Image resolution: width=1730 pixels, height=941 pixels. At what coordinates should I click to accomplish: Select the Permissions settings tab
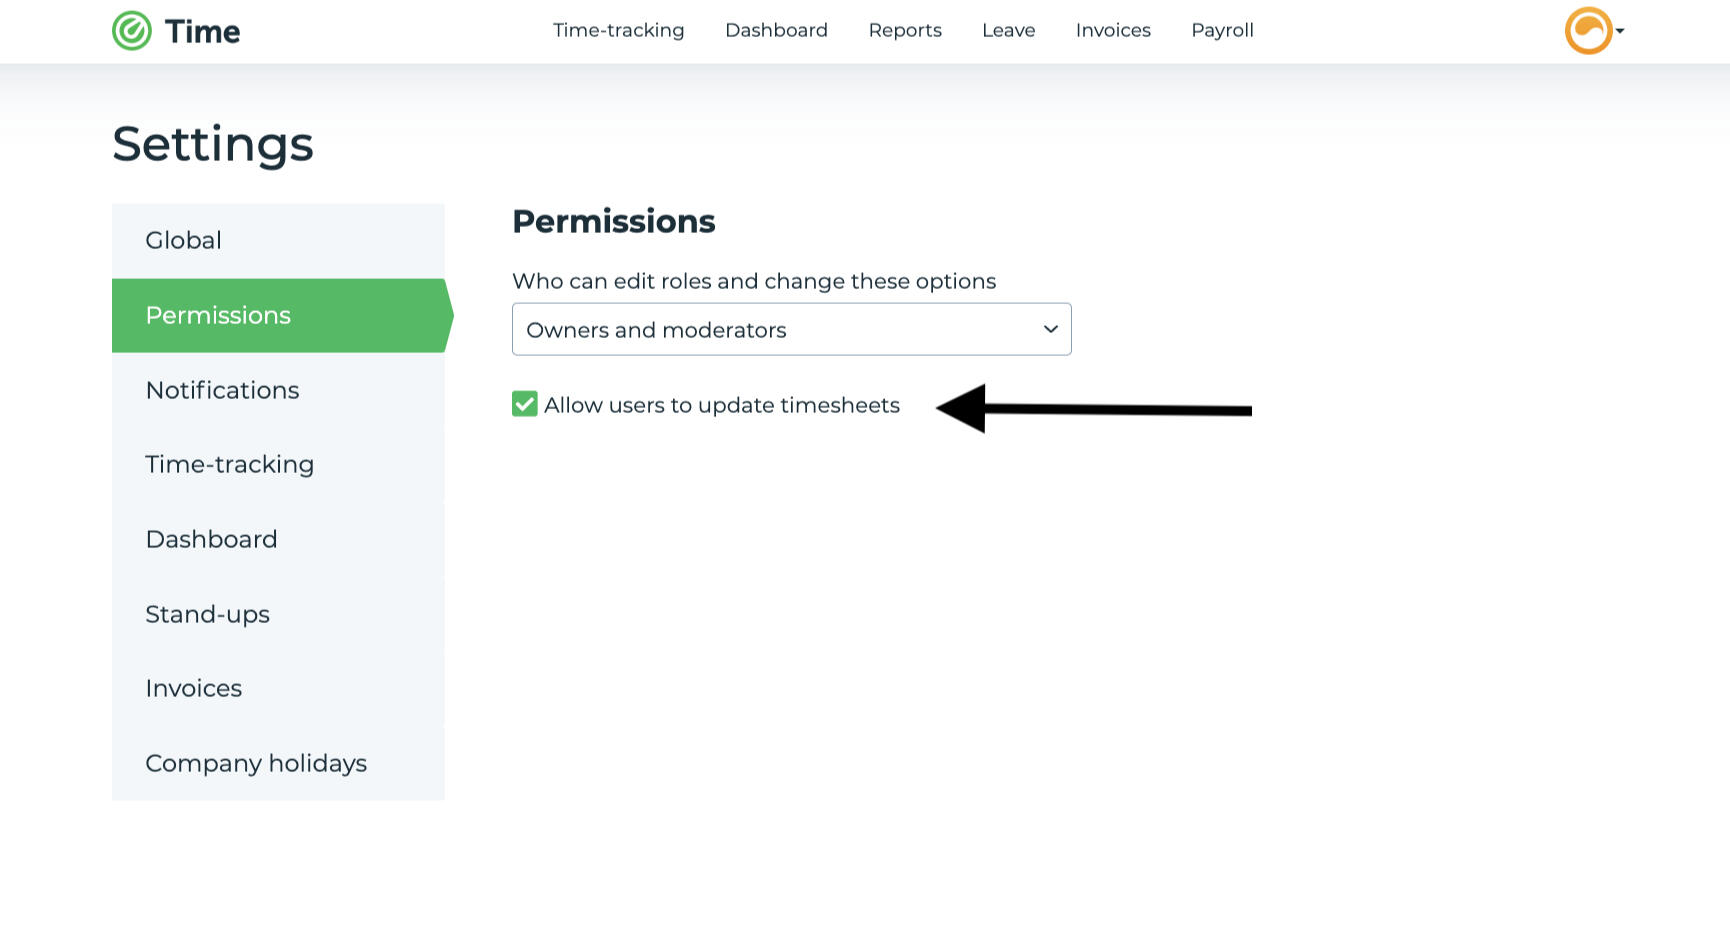tap(218, 315)
